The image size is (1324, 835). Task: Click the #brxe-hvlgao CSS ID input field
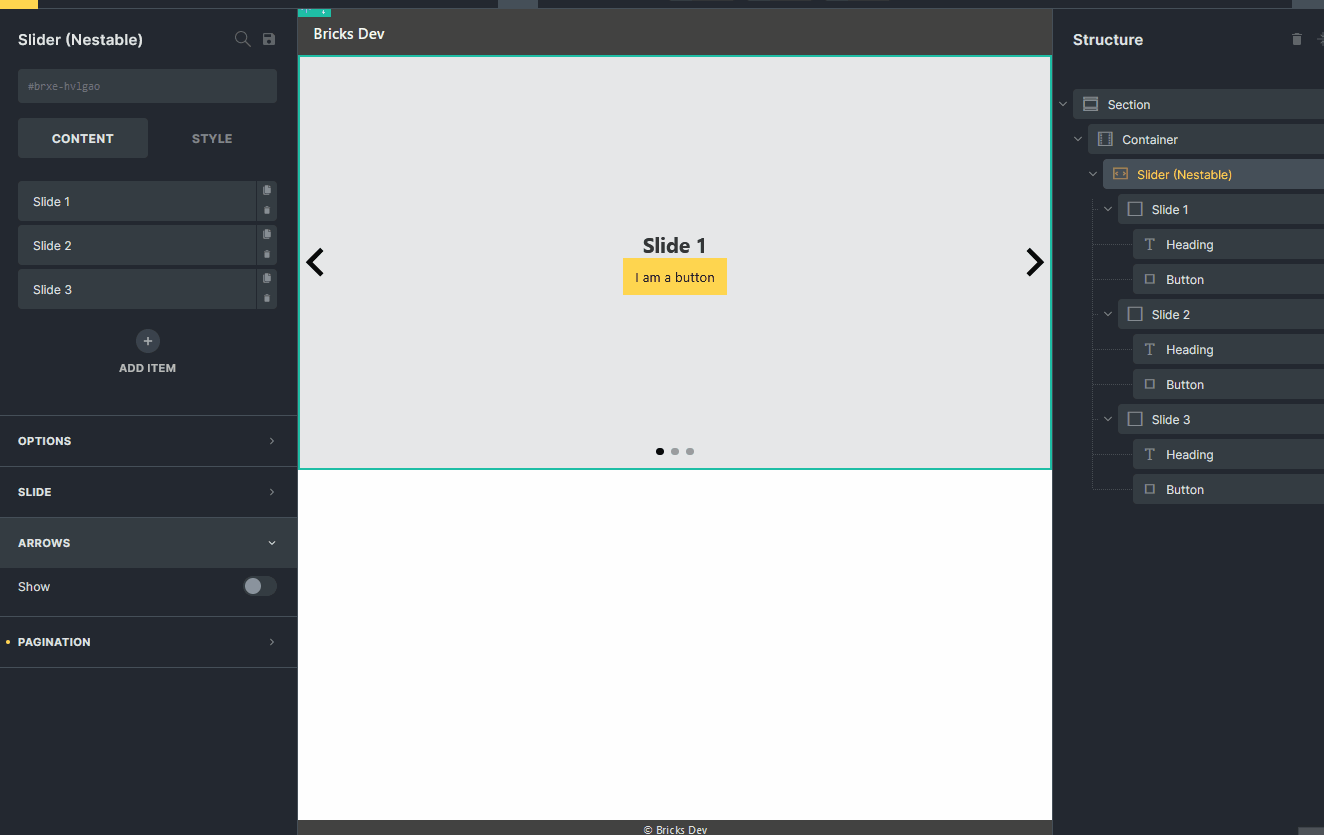click(x=147, y=86)
